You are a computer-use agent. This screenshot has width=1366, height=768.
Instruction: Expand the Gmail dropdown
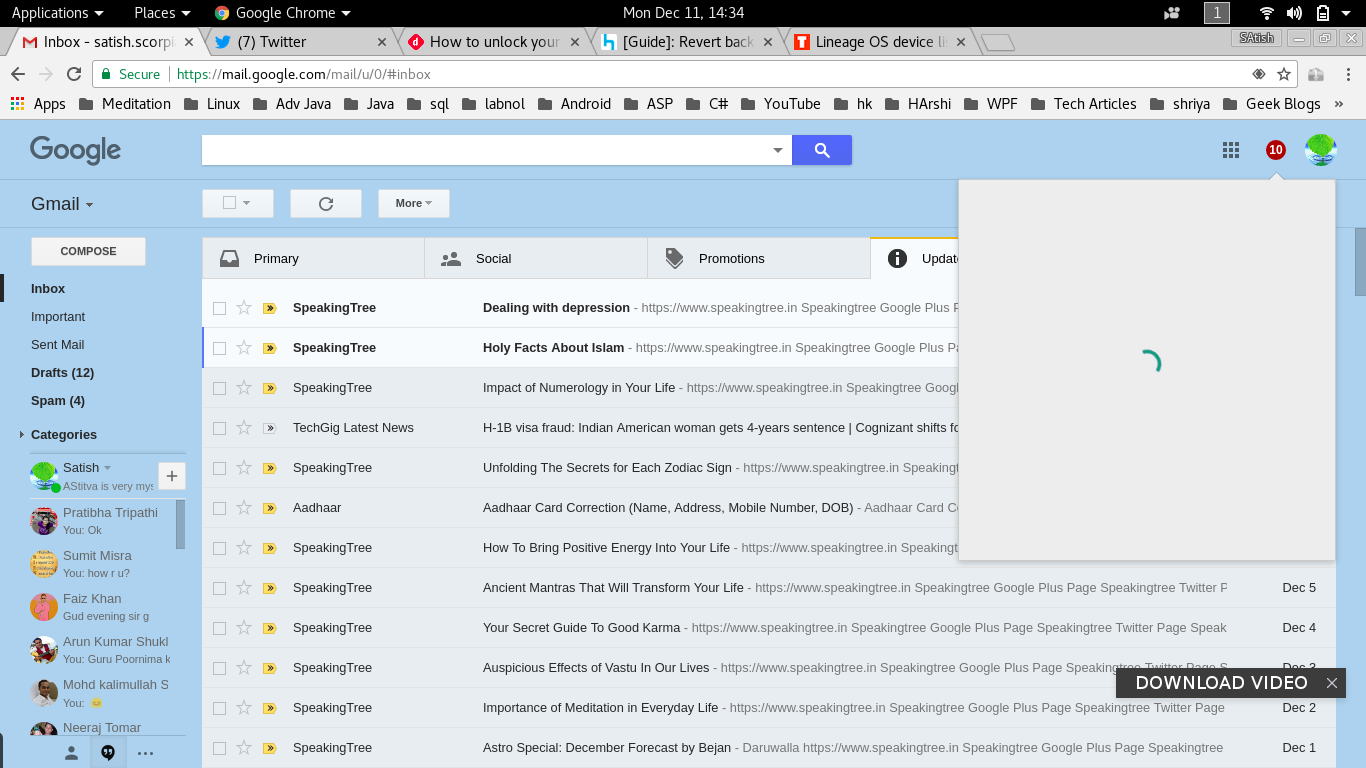pos(62,204)
